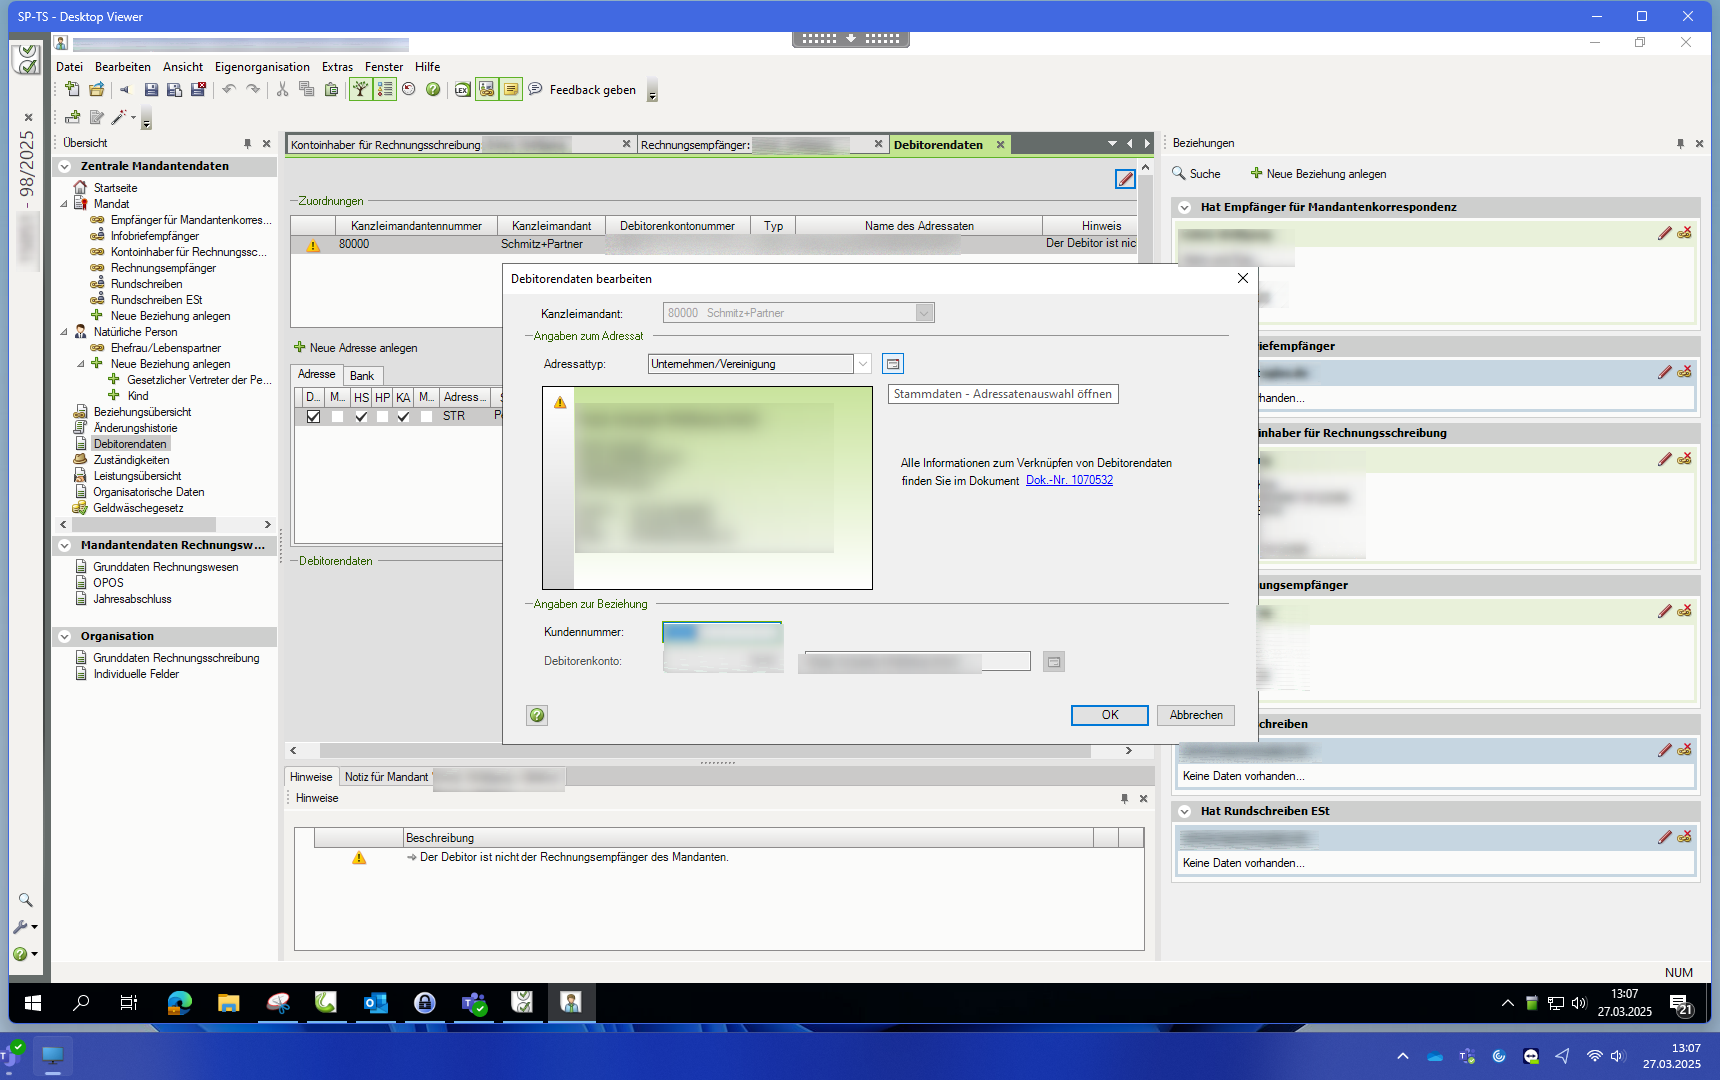
Task: Click the undo arrow in the toolbar
Action: coord(229,90)
